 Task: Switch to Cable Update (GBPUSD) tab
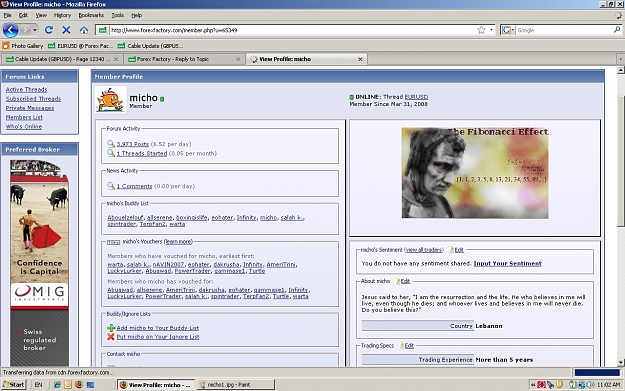59,59
